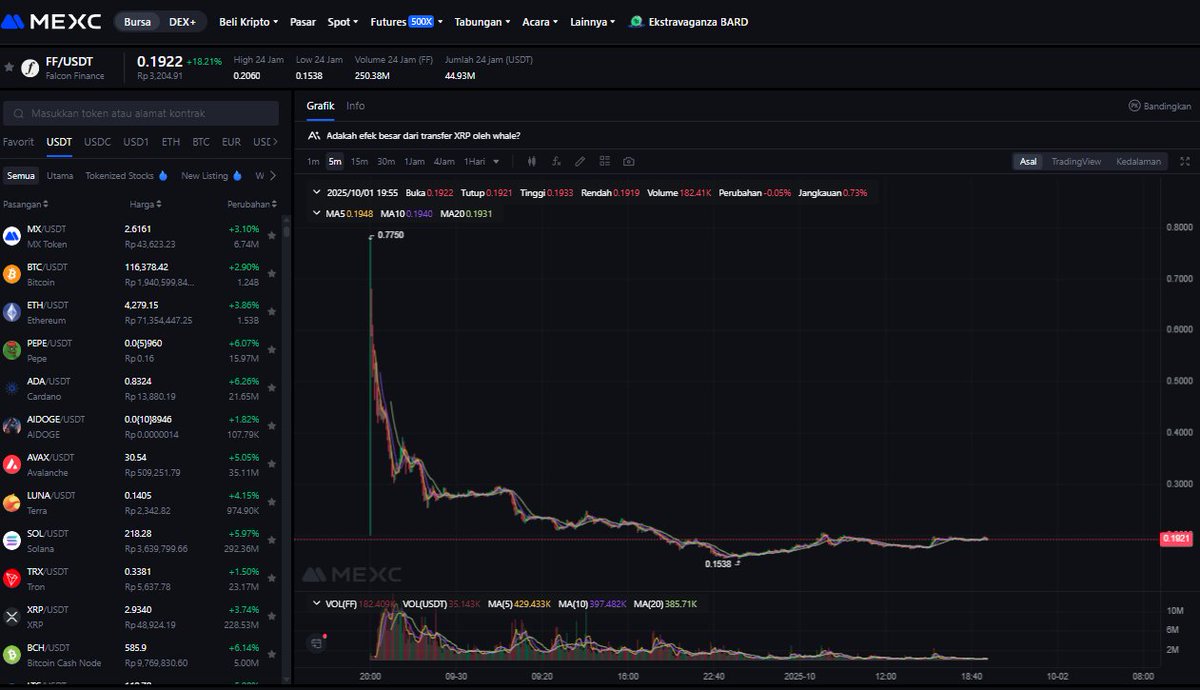This screenshot has height=690, width=1200.
Task: Click the pairs list scrollbar
Action: point(288,230)
